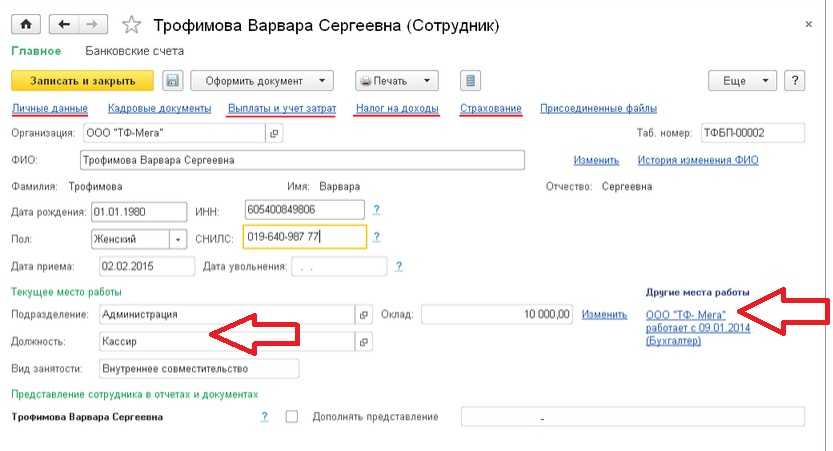Expand the Пол dropdown arrow
Screen dimensions: 833x451
(178, 238)
